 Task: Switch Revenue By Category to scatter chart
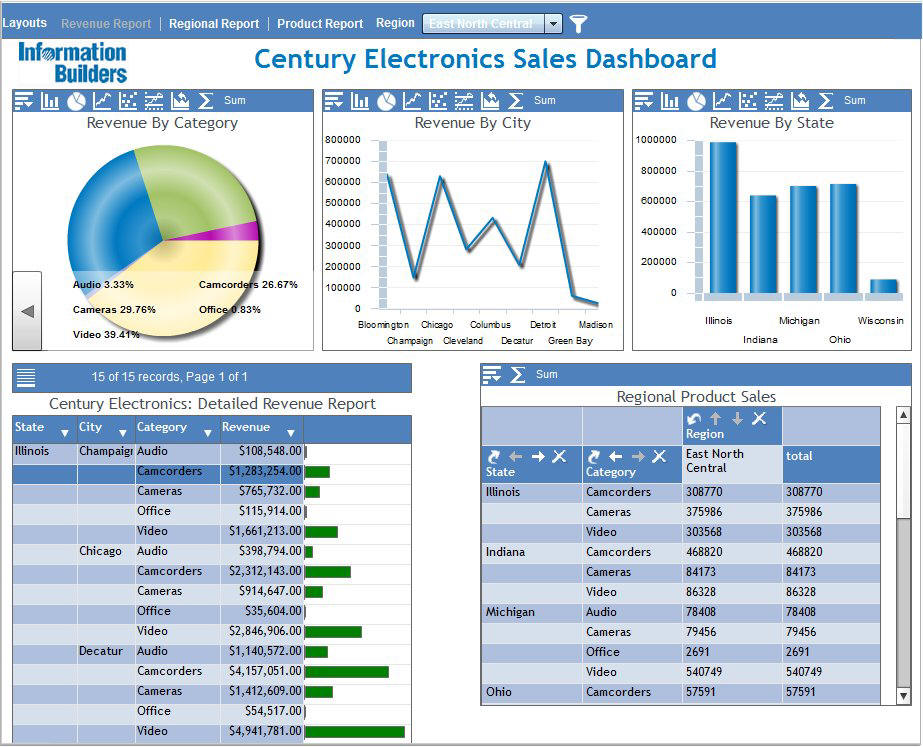click(x=128, y=101)
